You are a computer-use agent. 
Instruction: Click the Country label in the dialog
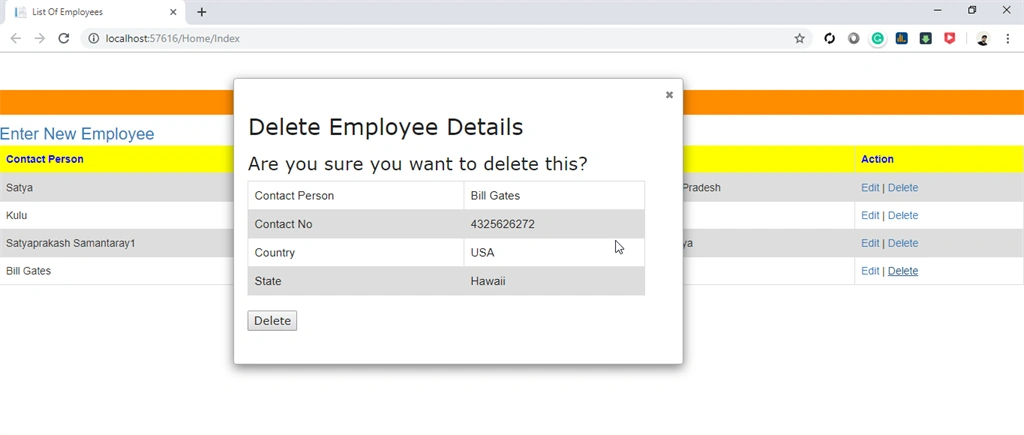(x=274, y=253)
